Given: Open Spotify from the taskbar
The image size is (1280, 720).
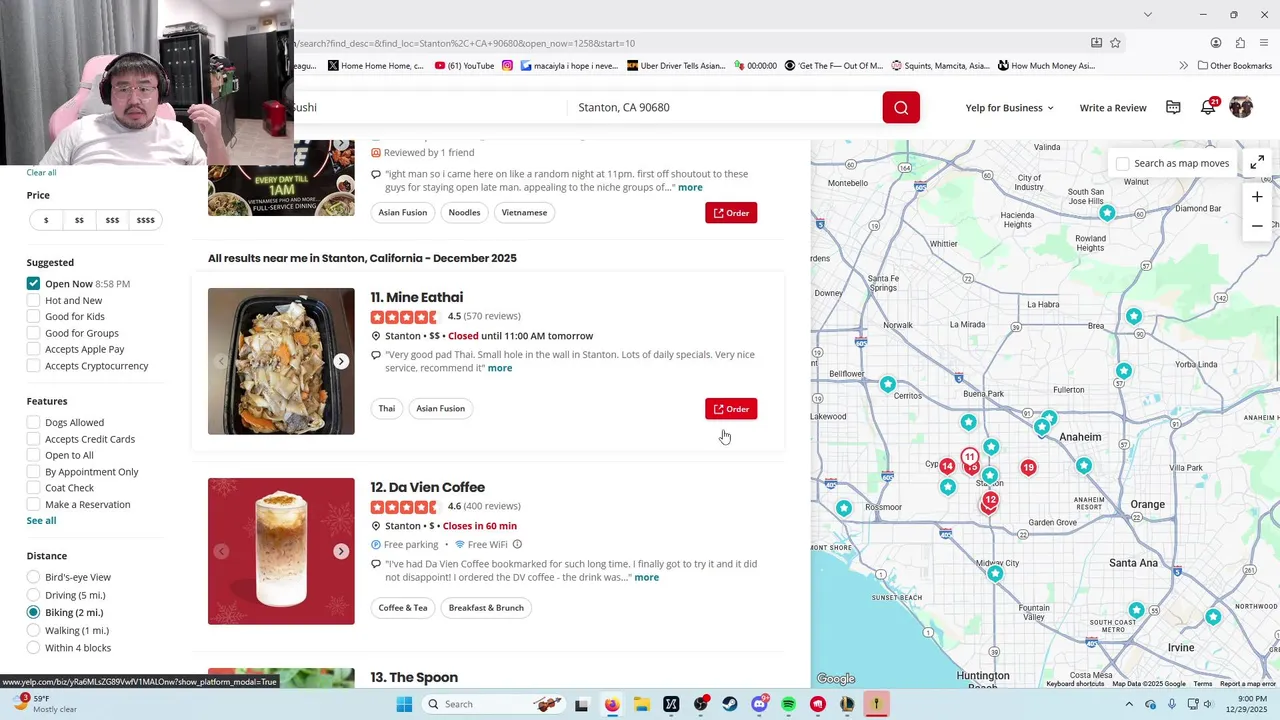Looking at the screenshot, I should pyautogui.click(x=789, y=704).
